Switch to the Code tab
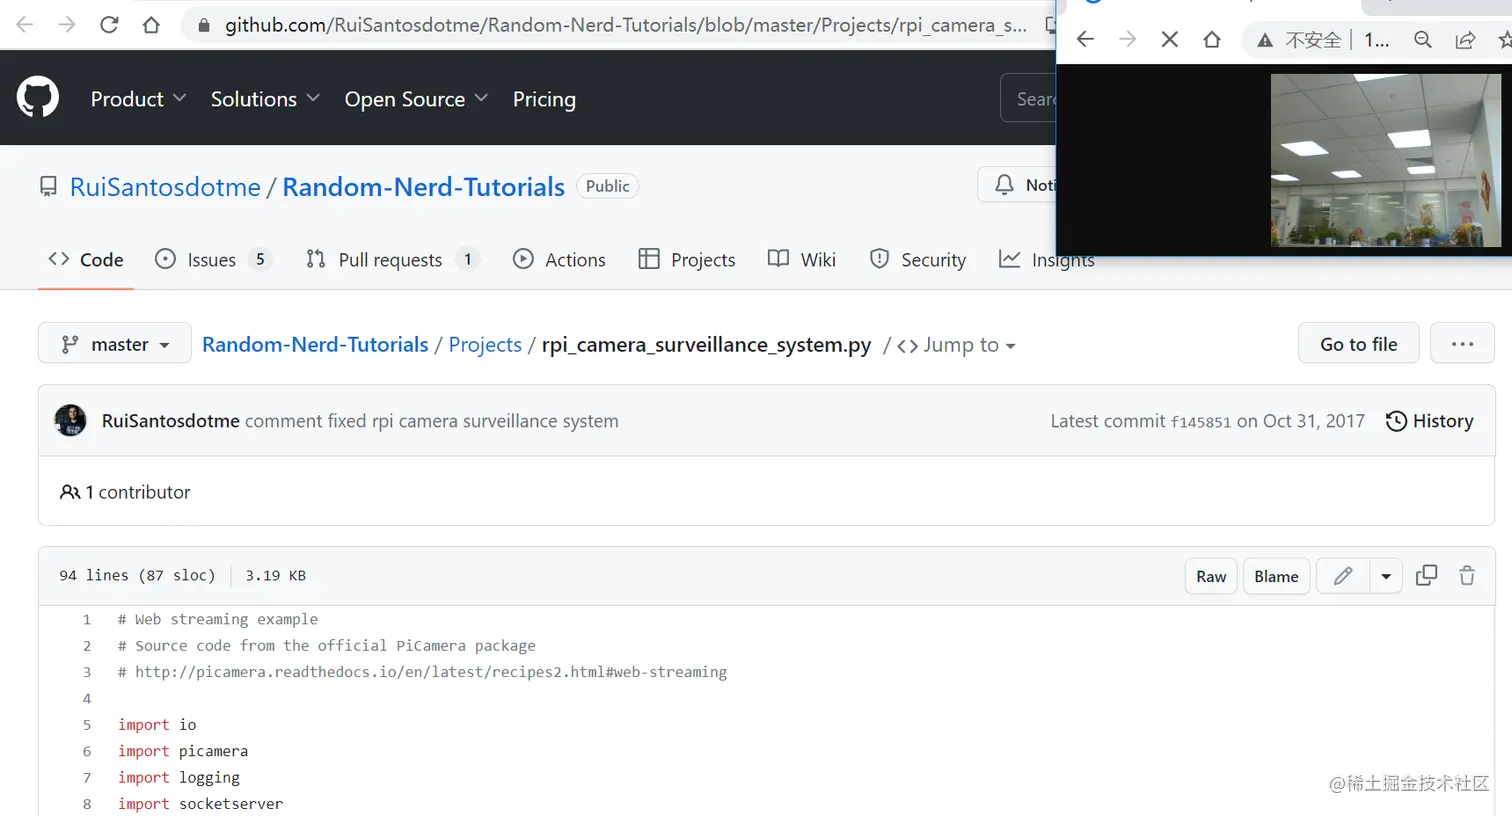1512x816 pixels. (x=86, y=260)
